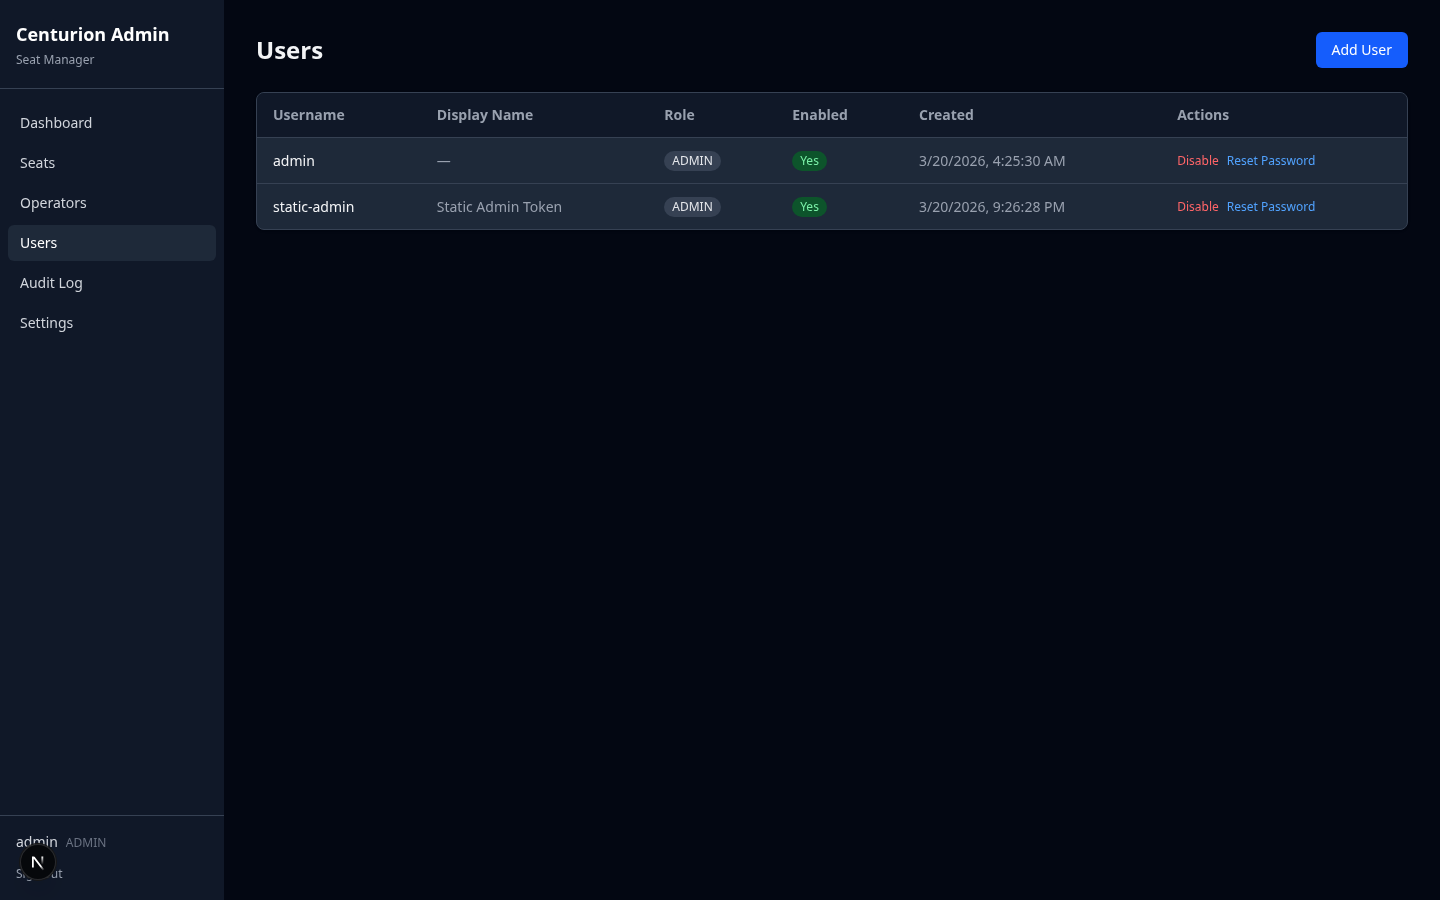Open the Dashboard page from the sidebar
Image resolution: width=1440 pixels, height=900 pixels.
pyautogui.click(x=56, y=123)
